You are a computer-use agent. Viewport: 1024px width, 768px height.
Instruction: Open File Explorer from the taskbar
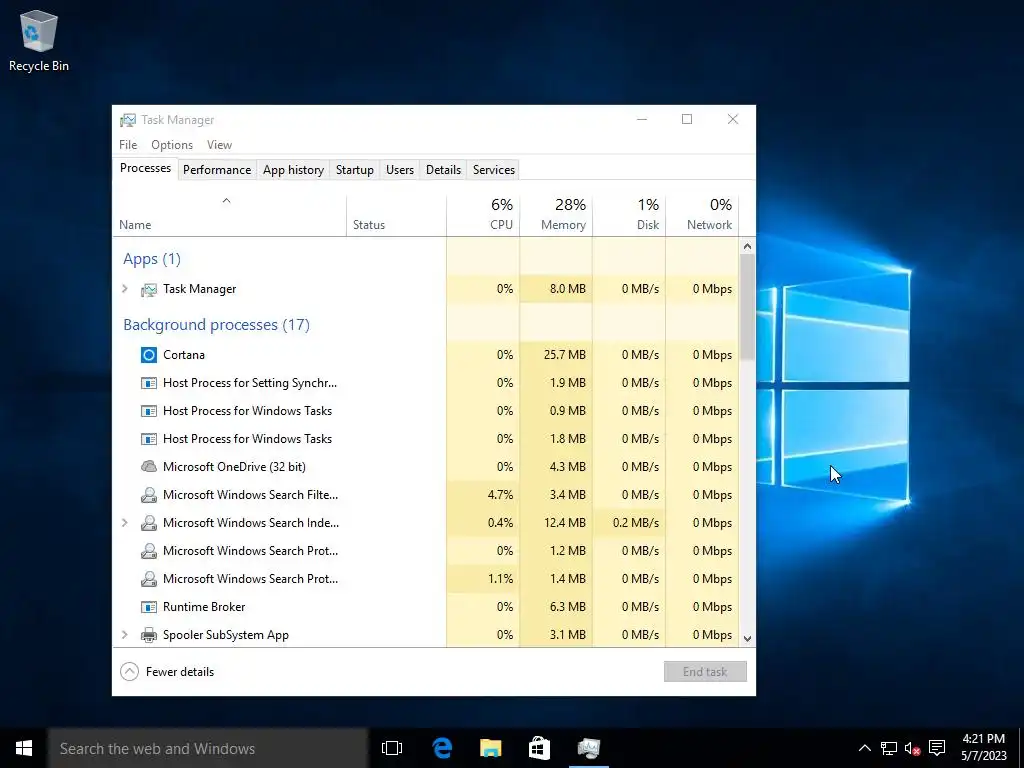pyautogui.click(x=490, y=748)
